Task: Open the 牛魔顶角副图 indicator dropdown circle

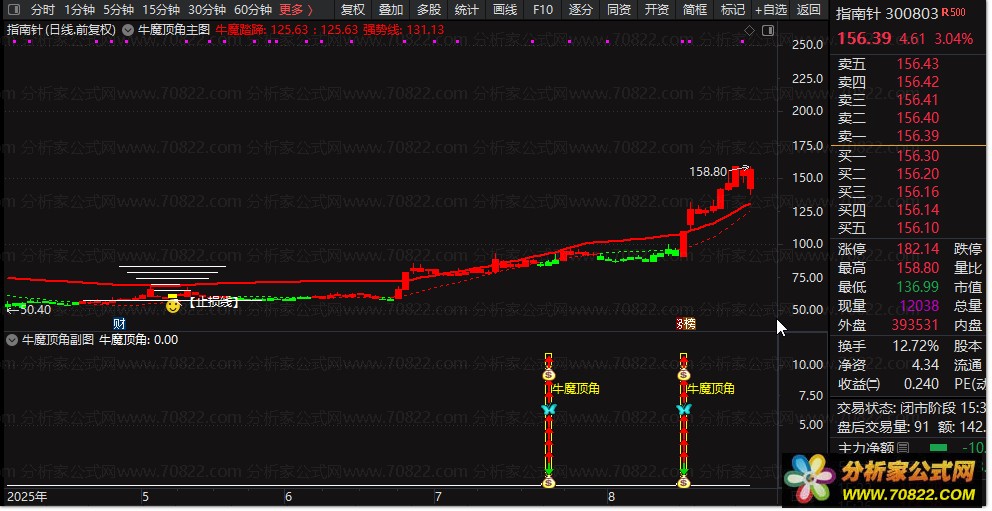Action: point(12,340)
